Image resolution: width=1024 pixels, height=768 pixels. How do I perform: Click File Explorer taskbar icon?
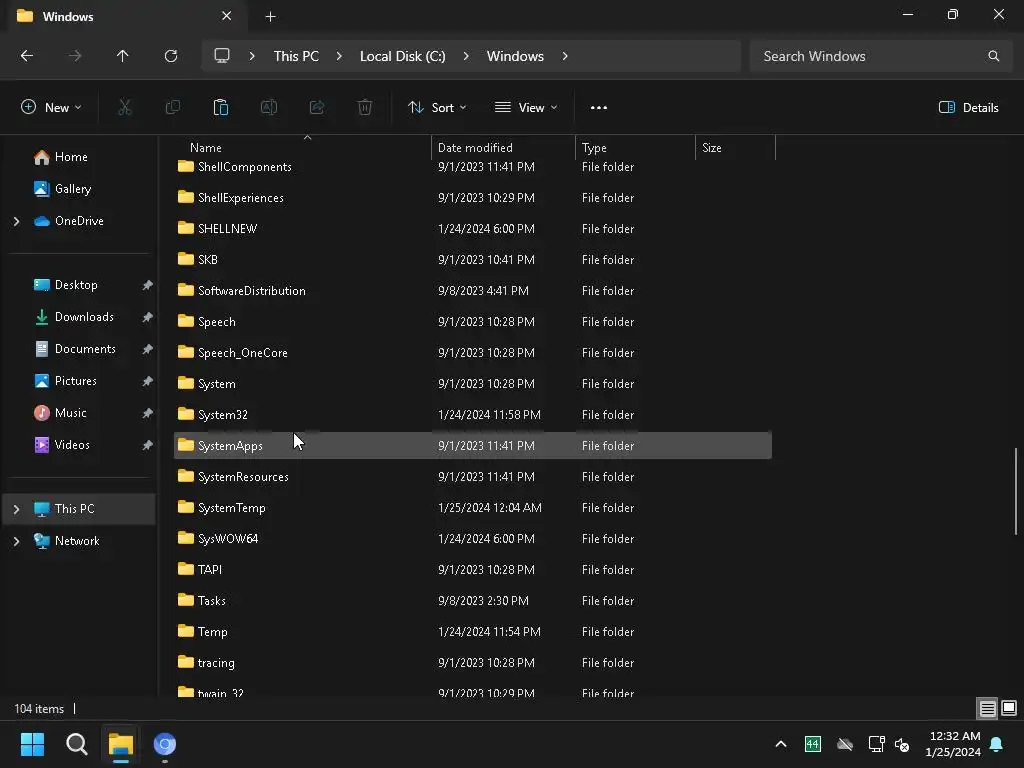[x=121, y=744]
